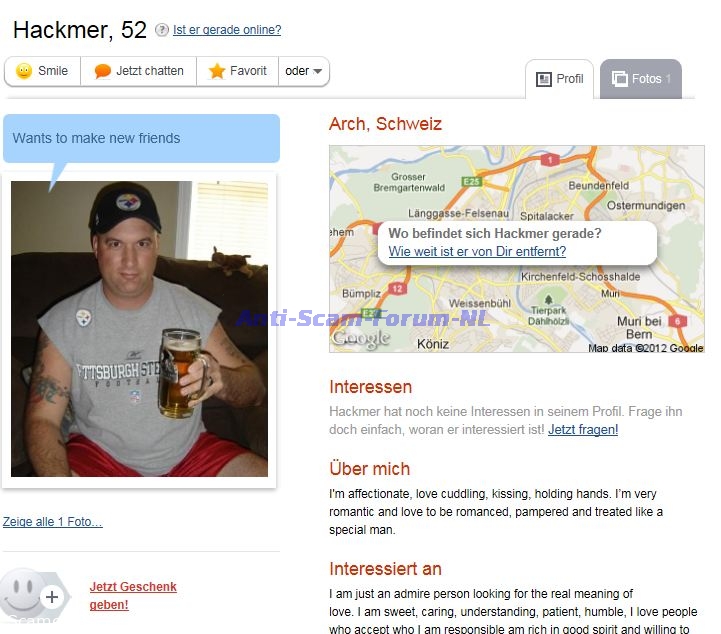
Task: Click the orange chat bubble icon
Action: point(103,71)
